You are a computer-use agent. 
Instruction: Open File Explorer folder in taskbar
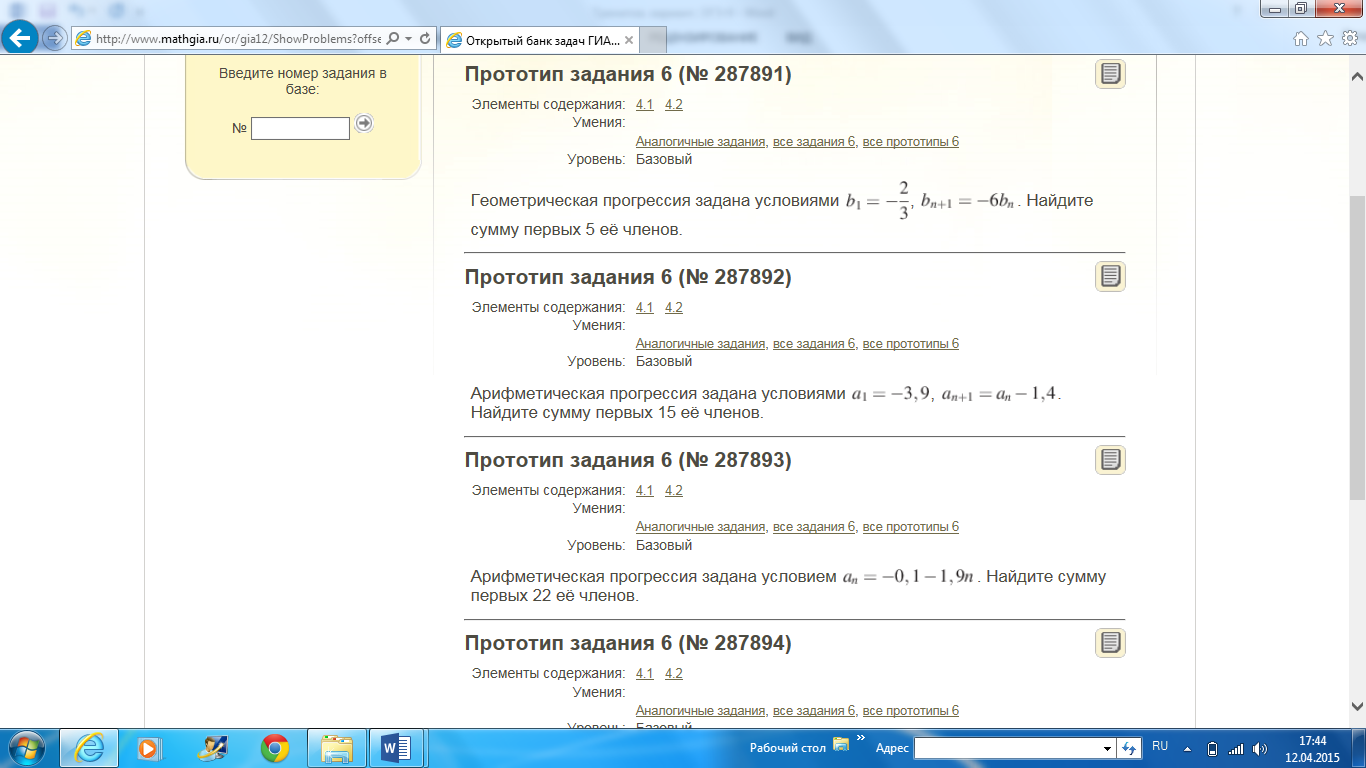(337, 748)
